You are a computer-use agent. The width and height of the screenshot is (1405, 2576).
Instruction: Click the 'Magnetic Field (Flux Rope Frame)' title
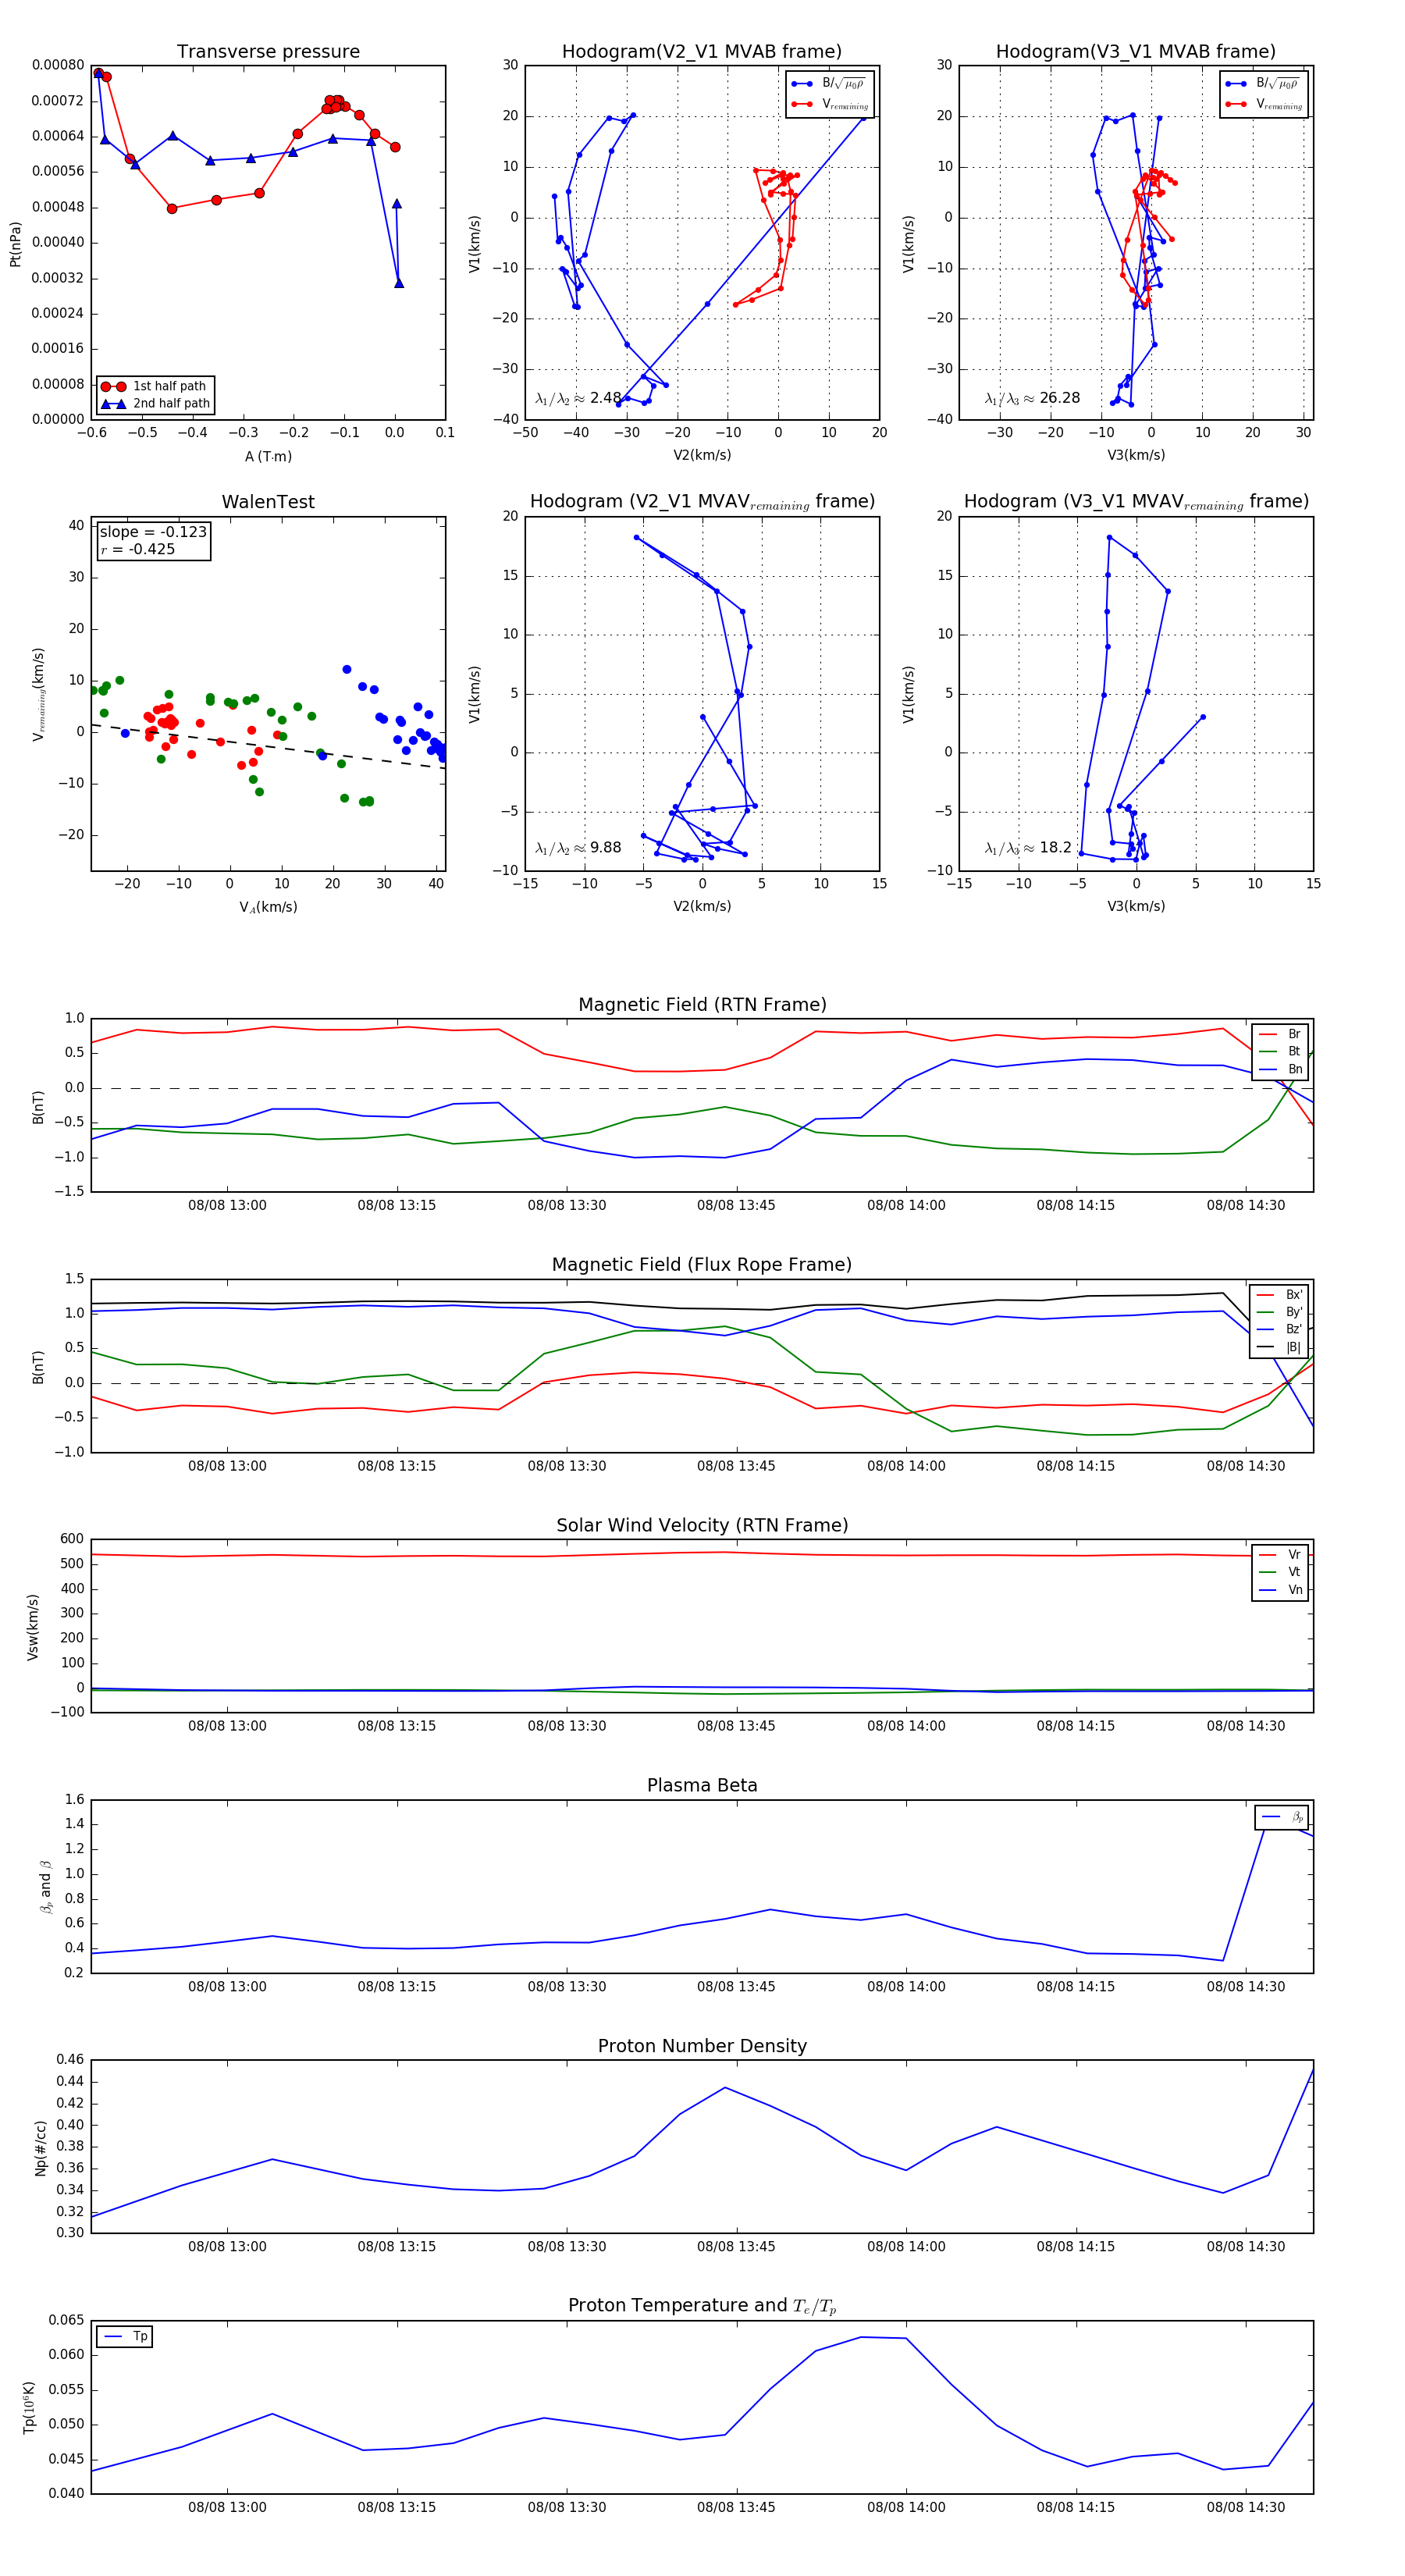pyautogui.click(x=702, y=1264)
